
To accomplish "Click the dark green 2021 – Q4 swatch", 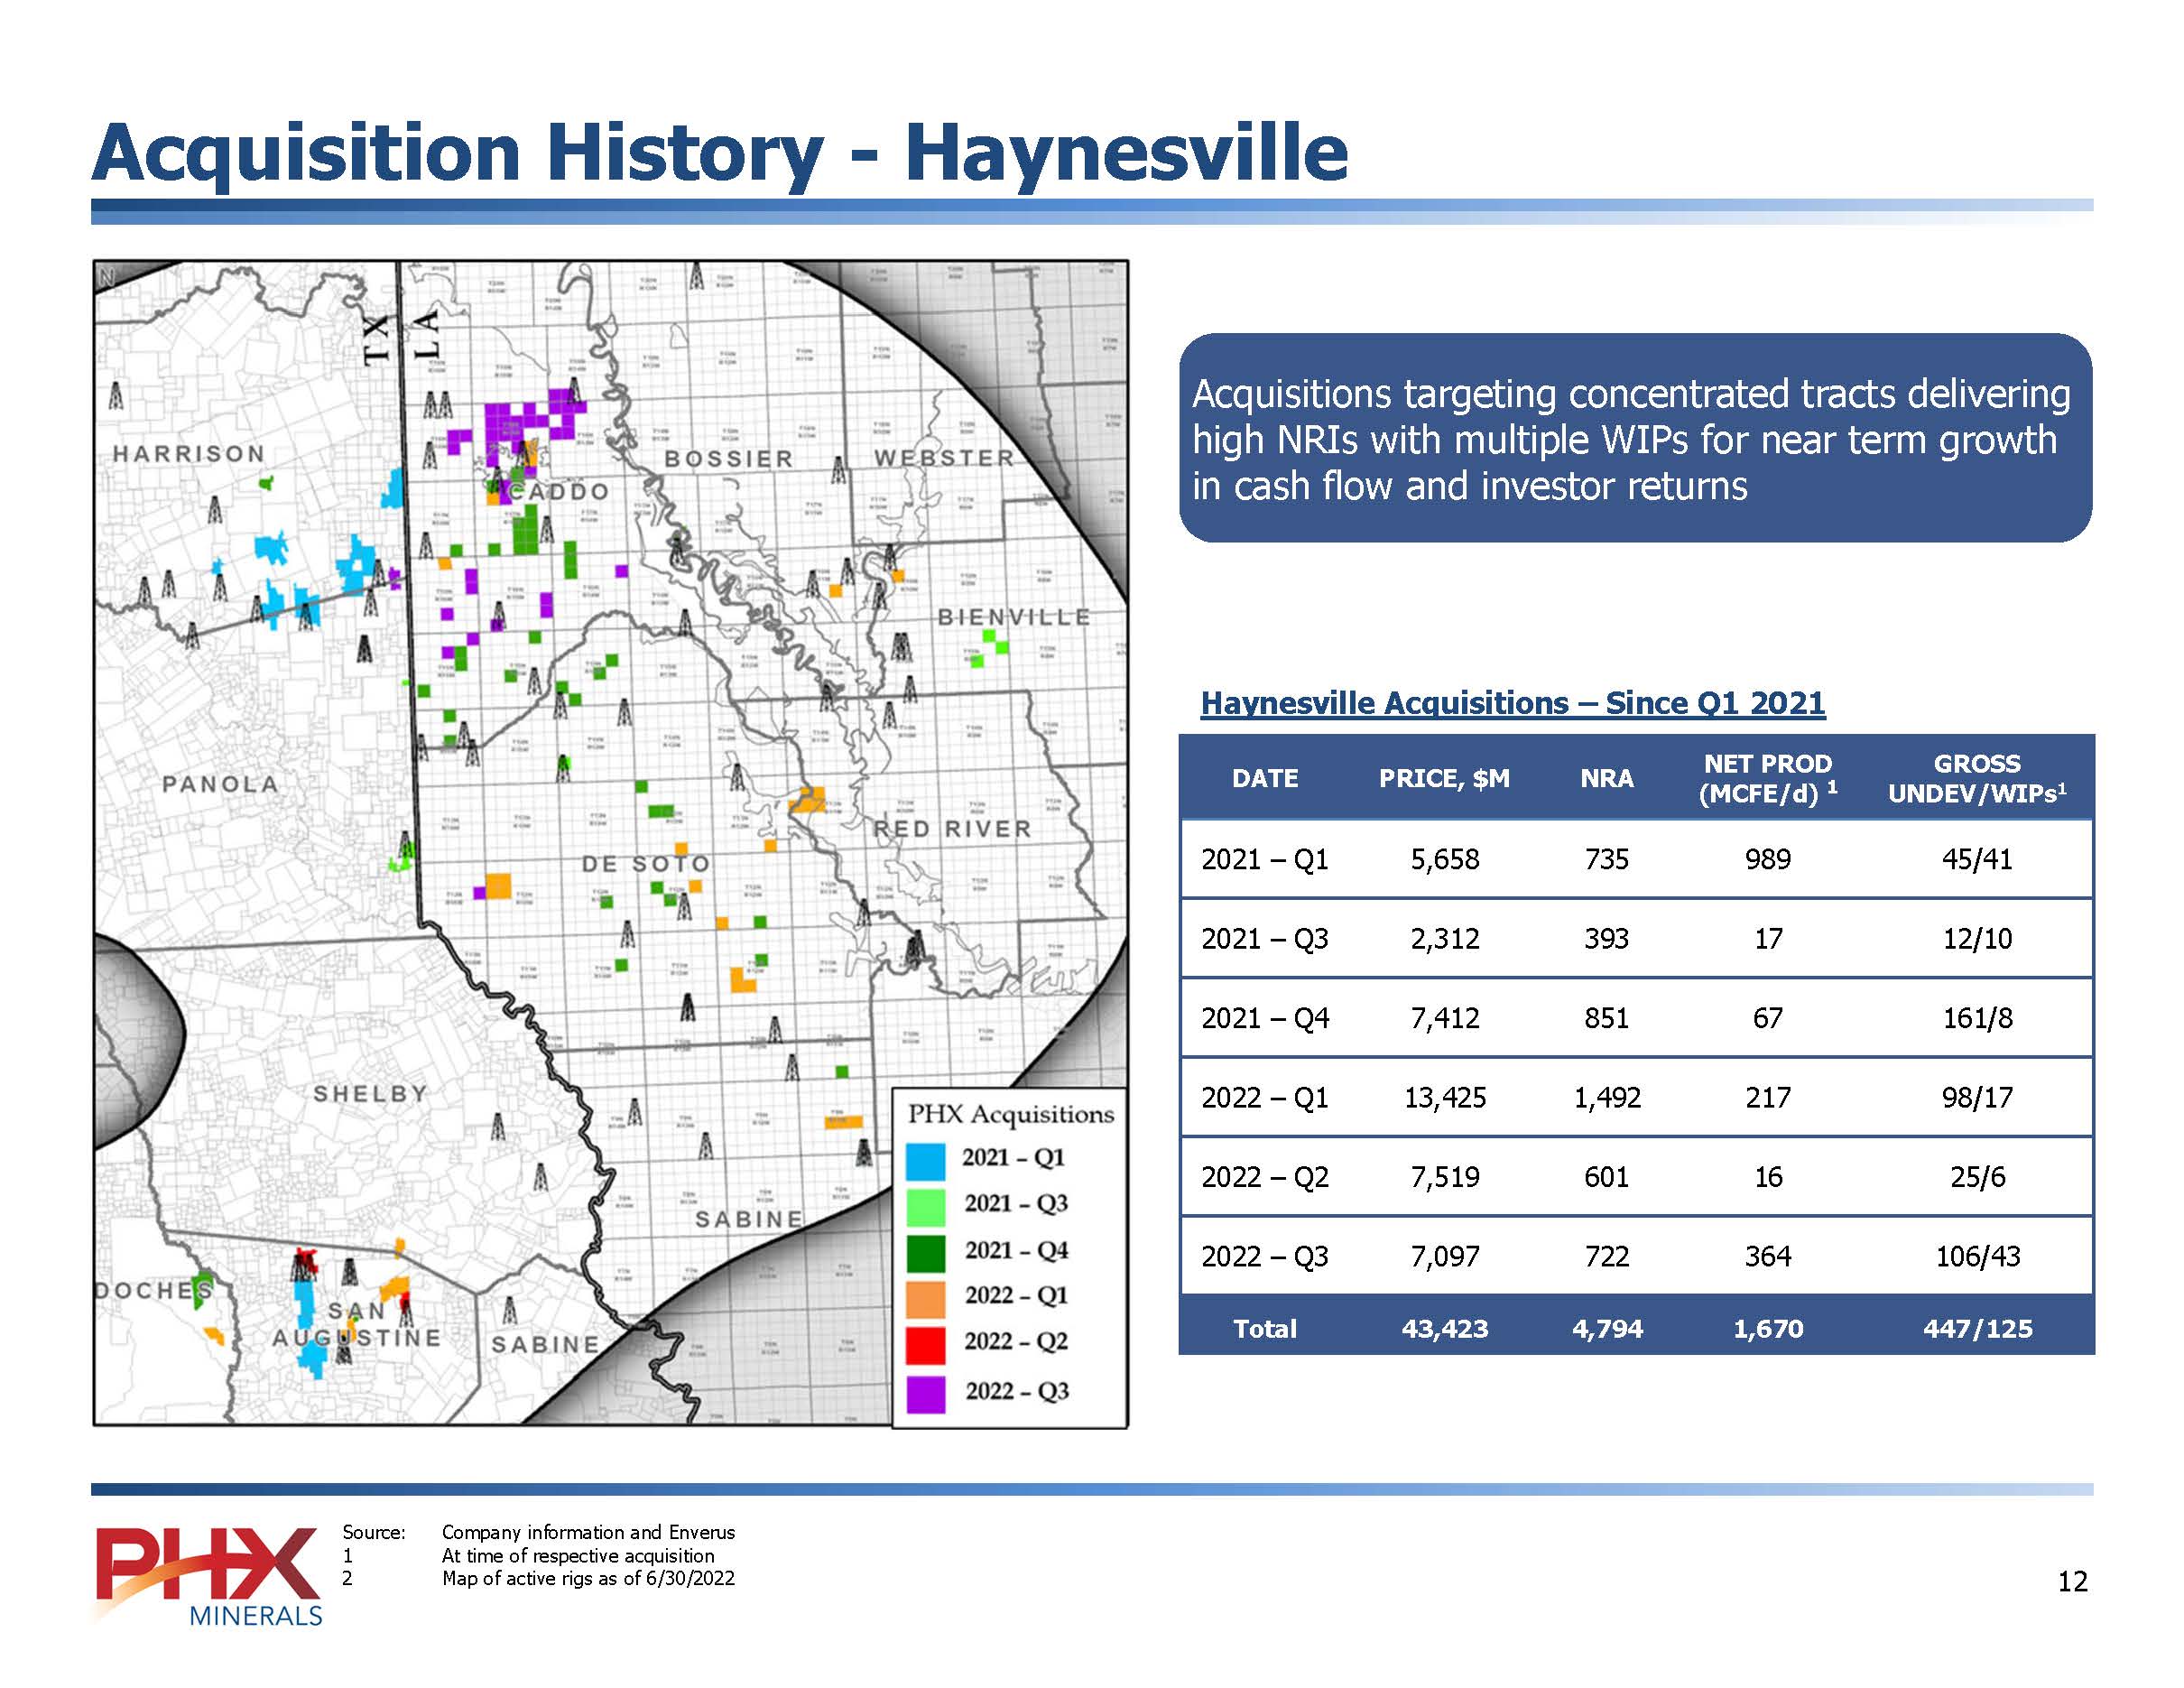I will tap(925, 1252).
